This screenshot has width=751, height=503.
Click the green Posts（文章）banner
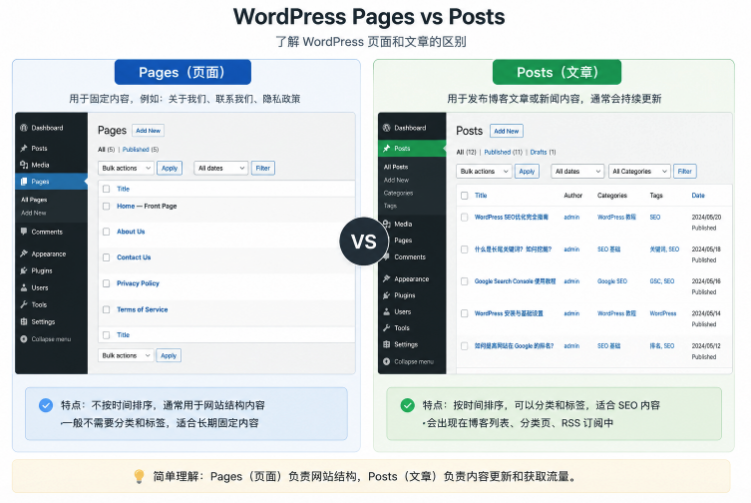pyautogui.click(x=557, y=72)
